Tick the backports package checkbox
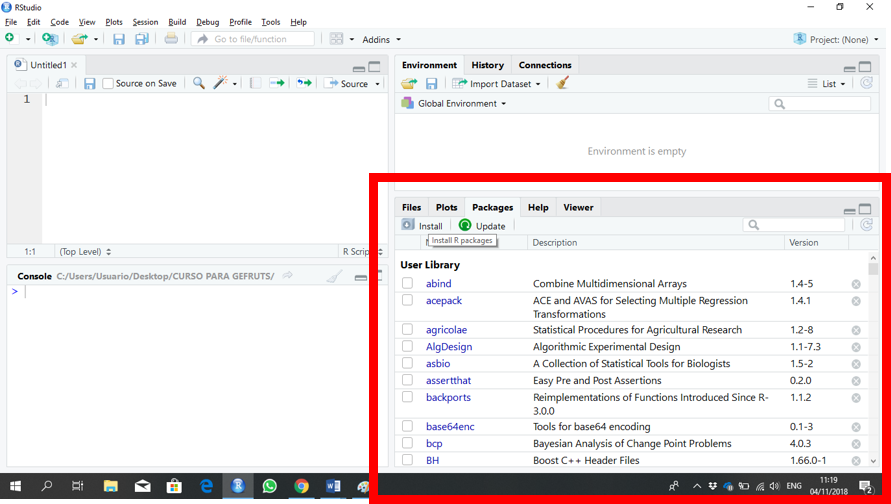 click(x=407, y=397)
